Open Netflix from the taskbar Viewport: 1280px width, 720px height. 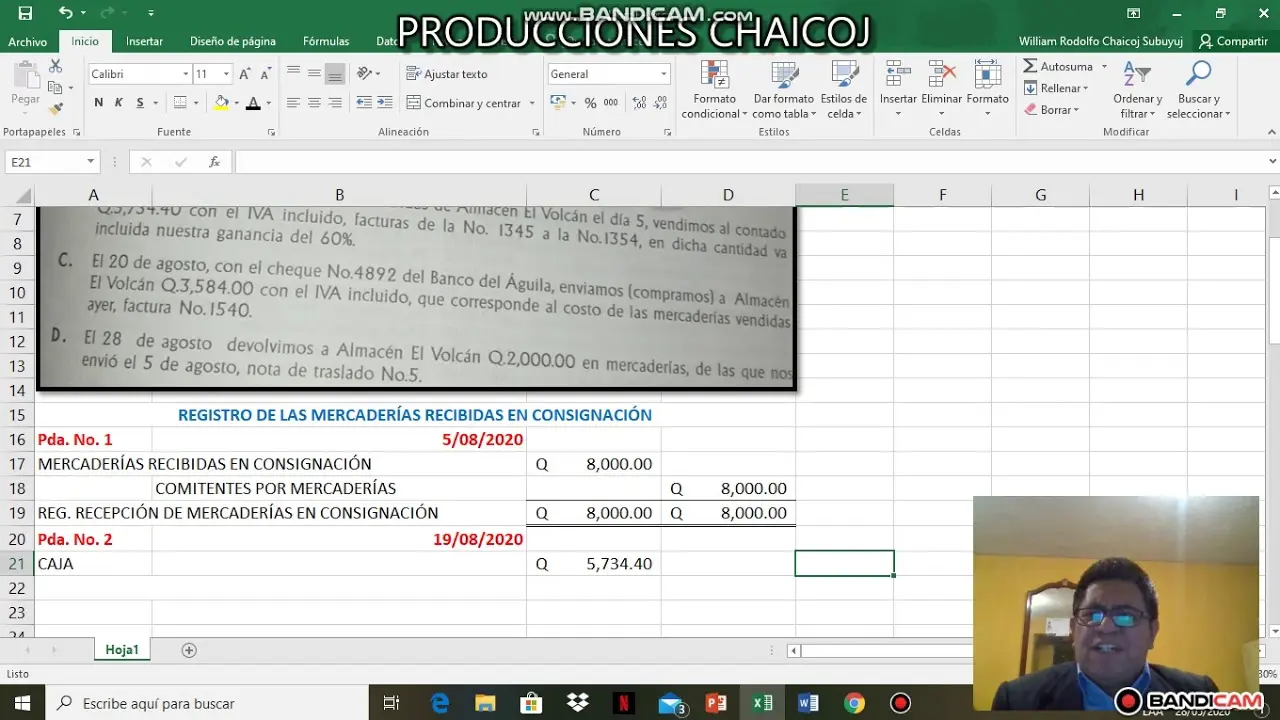623,703
